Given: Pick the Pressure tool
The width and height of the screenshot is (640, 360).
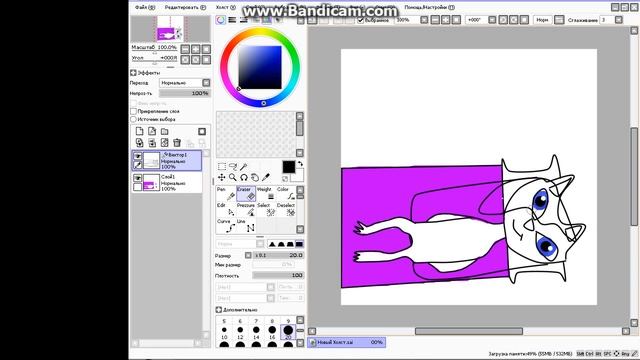Looking at the screenshot, I should (x=246, y=210).
